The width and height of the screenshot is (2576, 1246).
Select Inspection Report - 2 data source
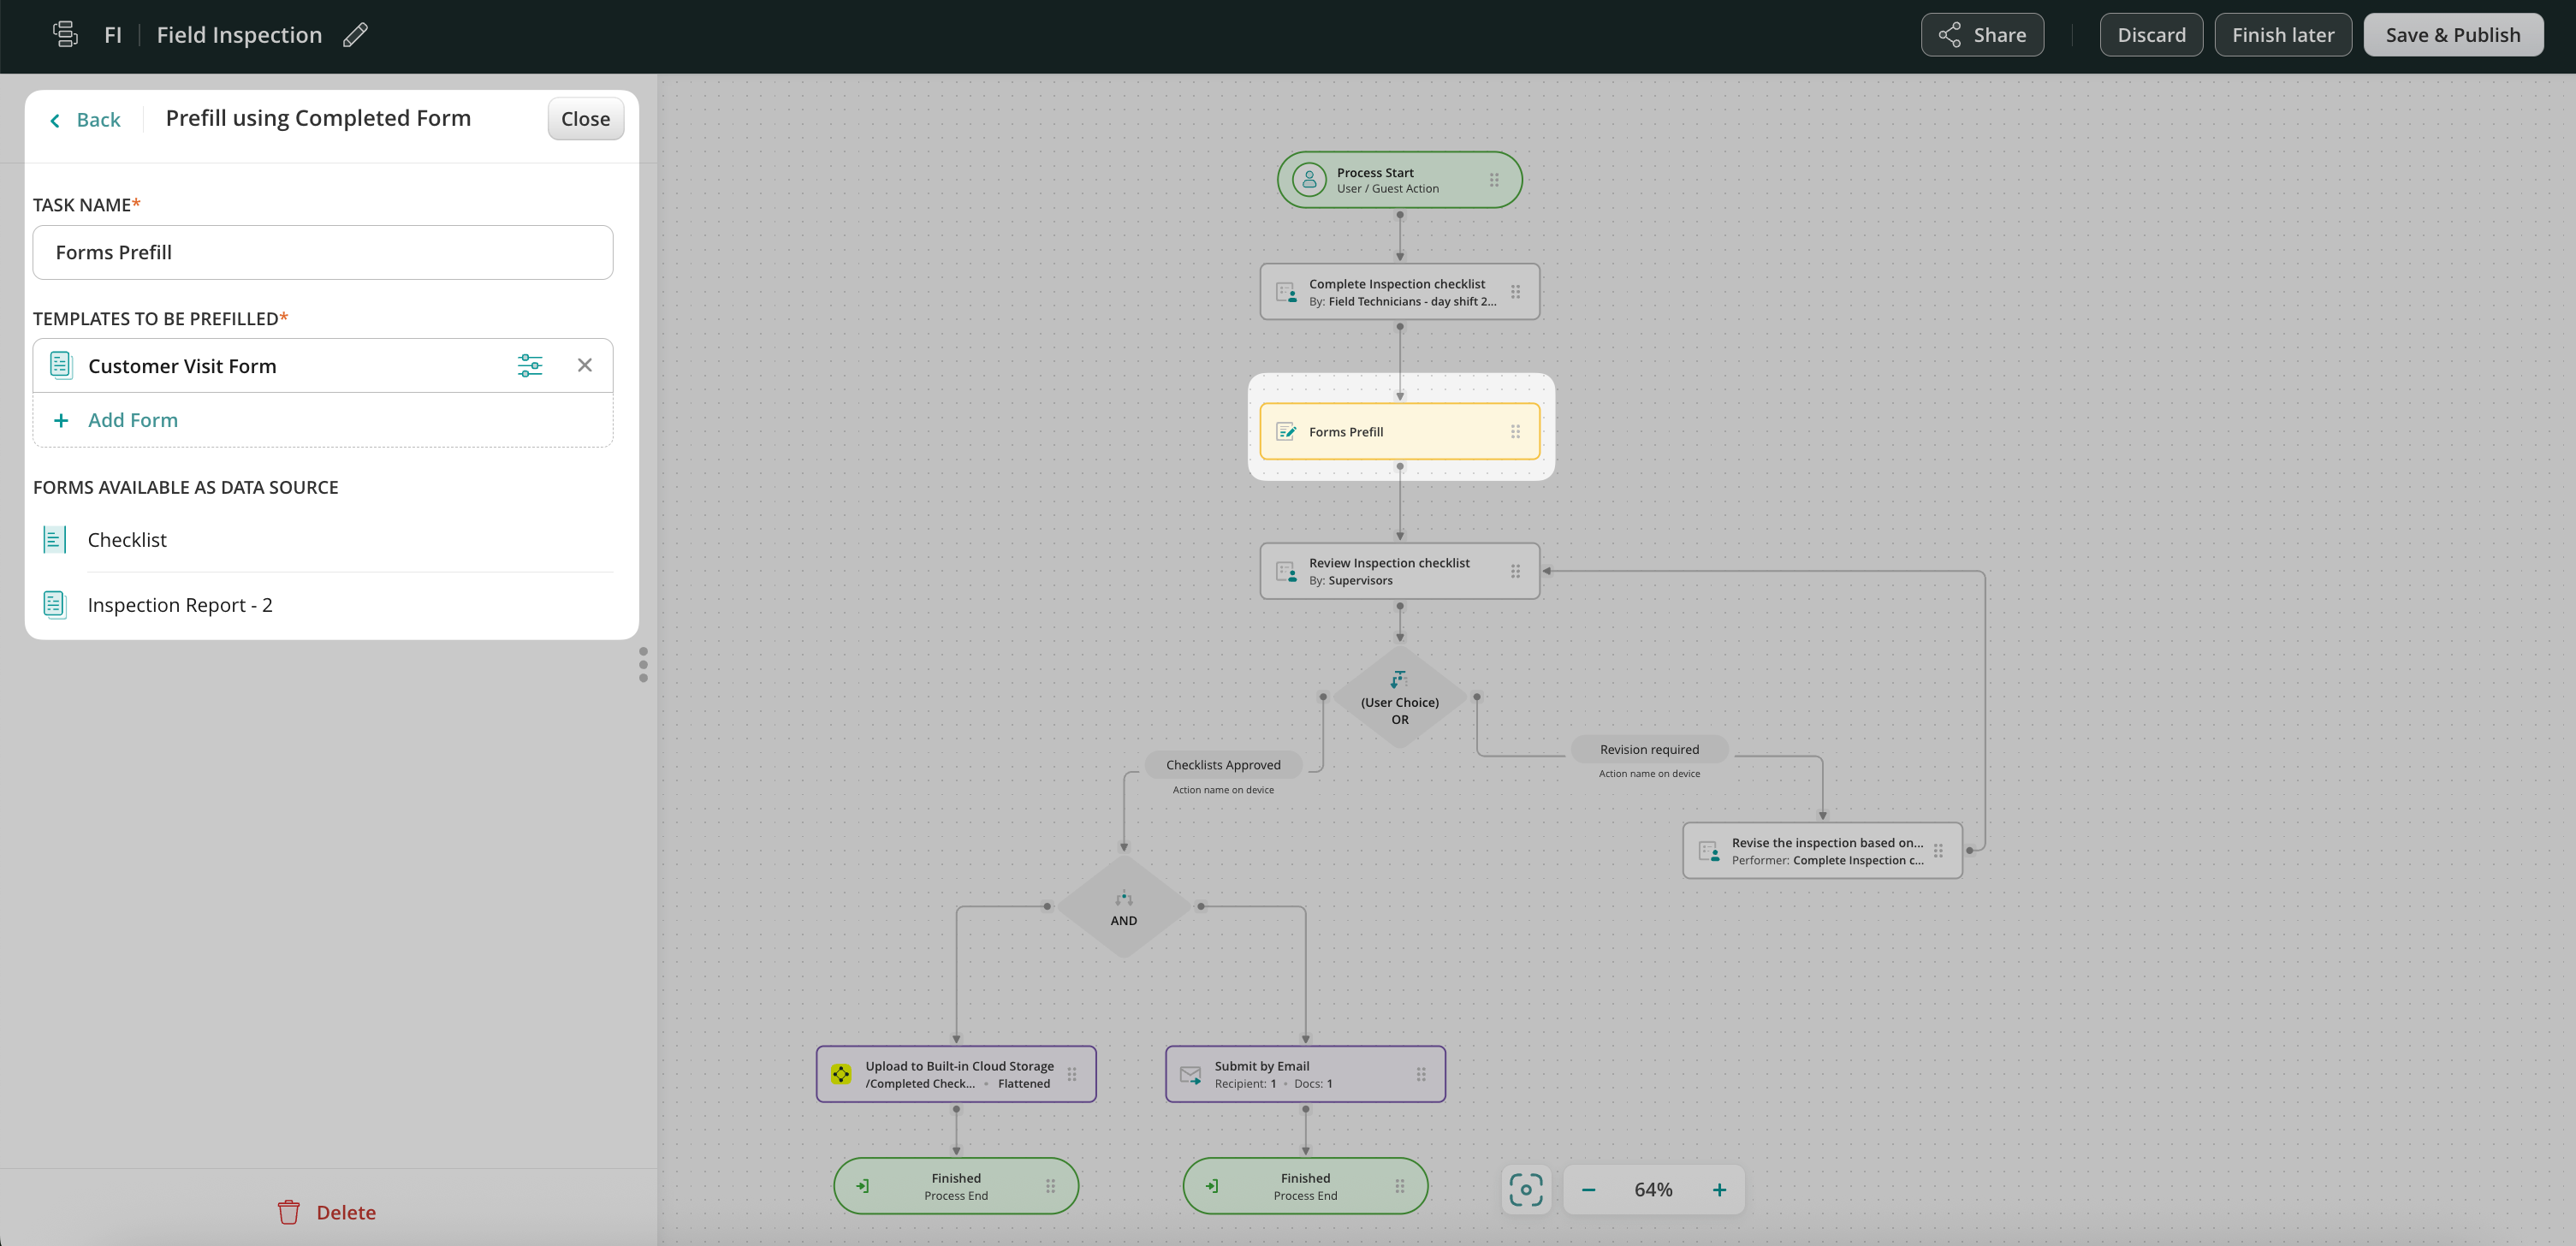[x=180, y=605]
